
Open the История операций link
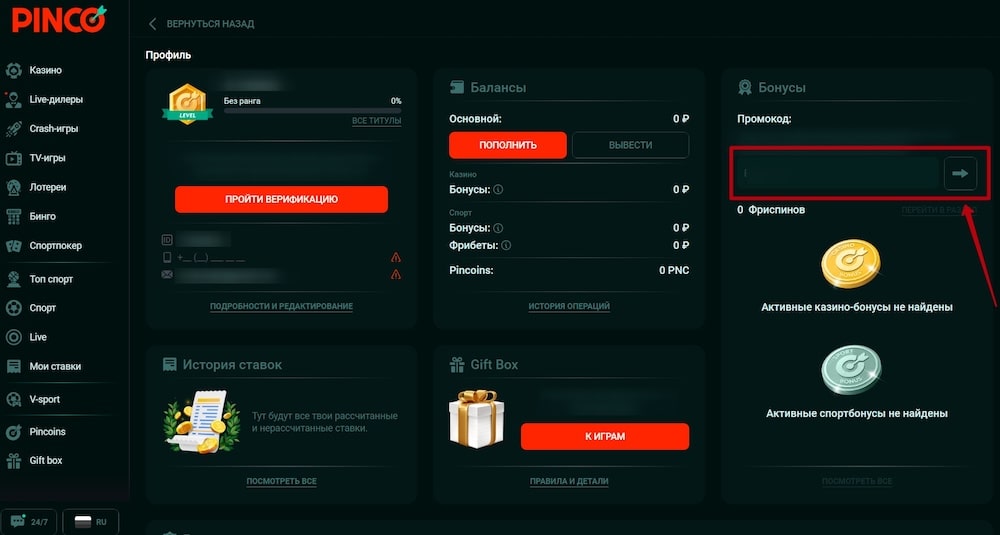(569, 306)
